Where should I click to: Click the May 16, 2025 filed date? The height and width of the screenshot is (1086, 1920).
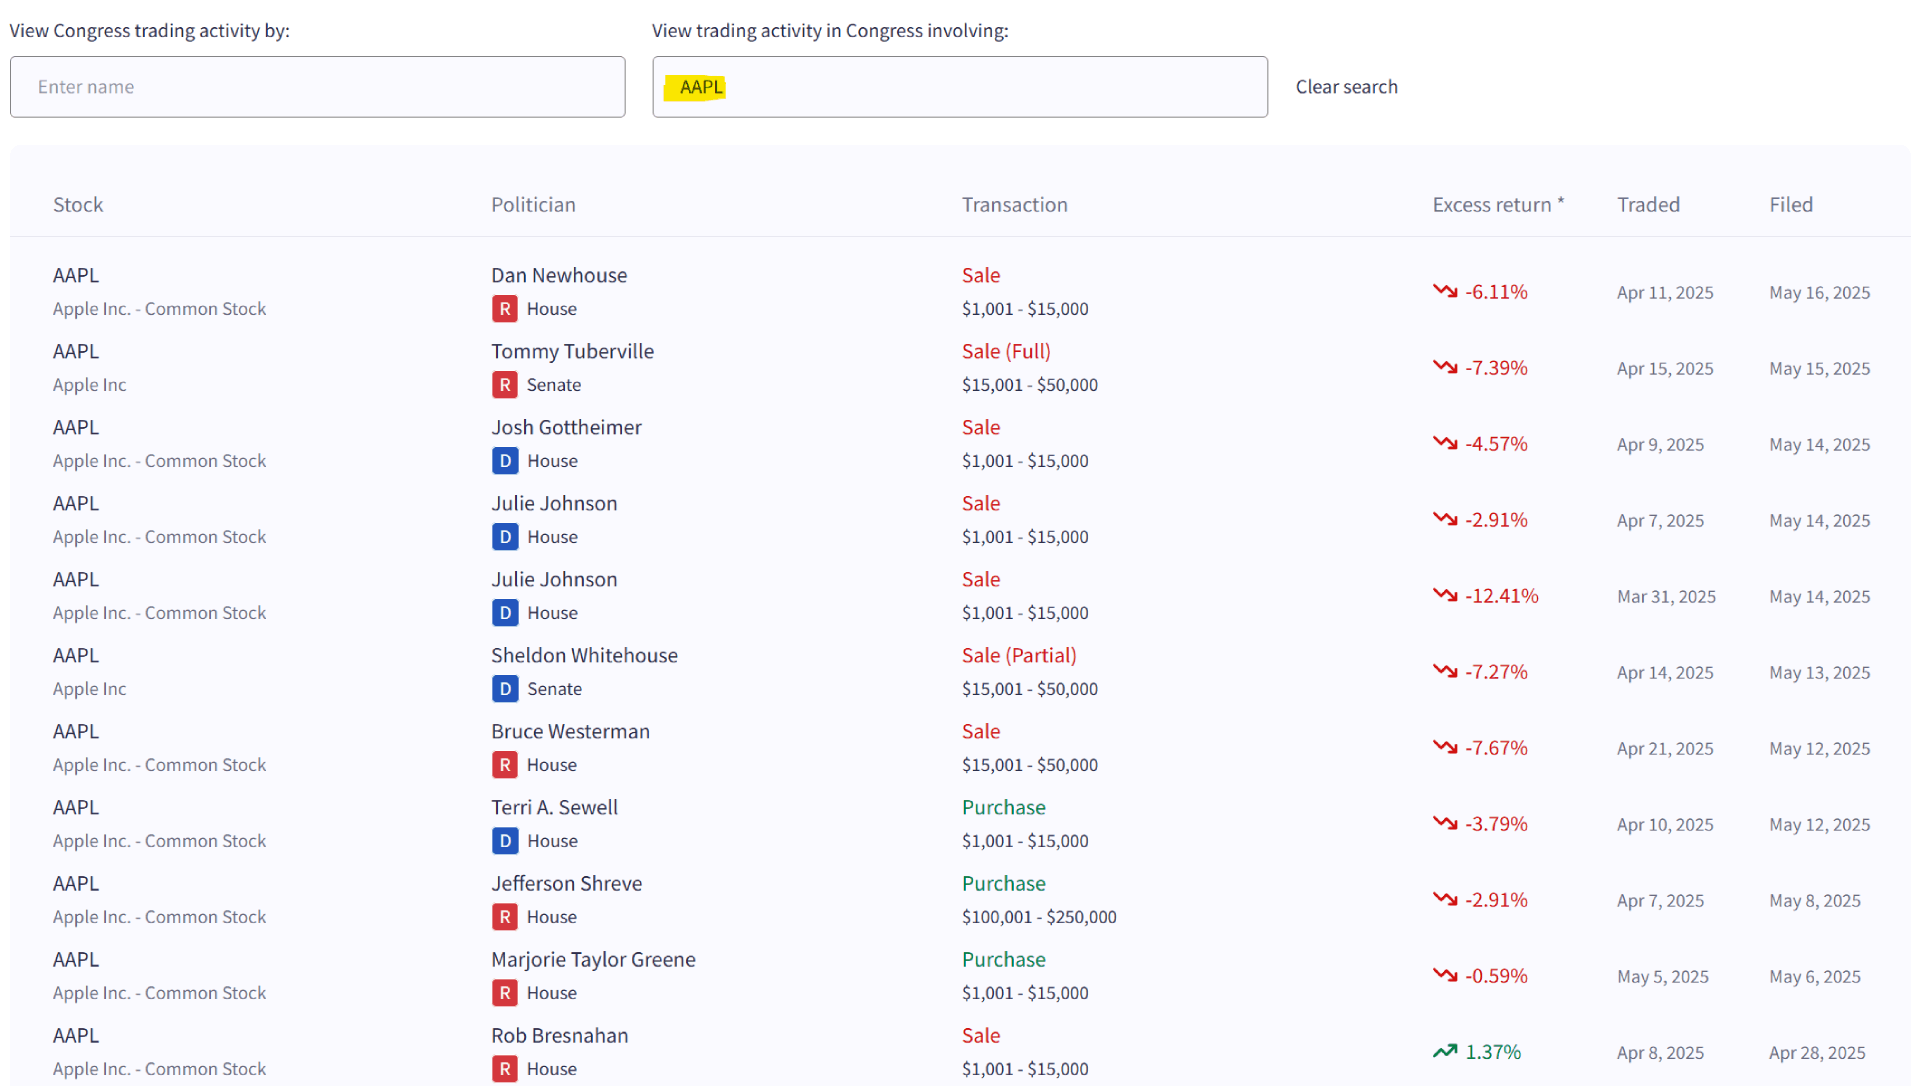coord(1819,293)
